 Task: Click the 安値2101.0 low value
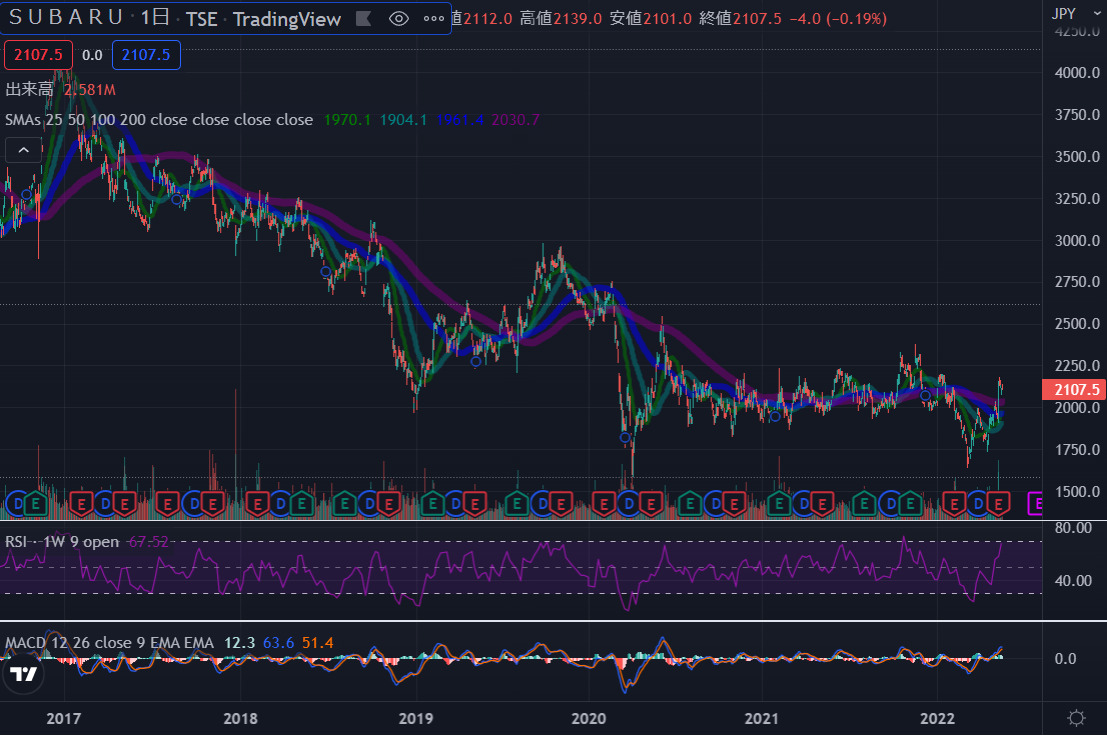[650, 18]
